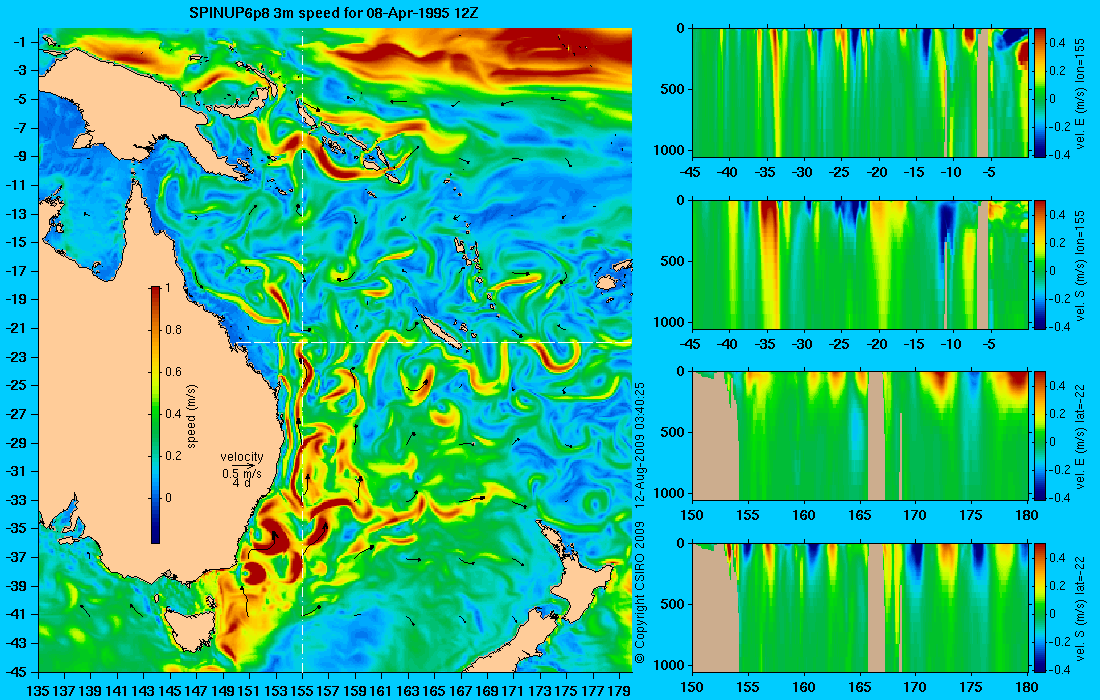
Task: Click latitude tick "-33" on the main map axis
Action: [18, 500]
